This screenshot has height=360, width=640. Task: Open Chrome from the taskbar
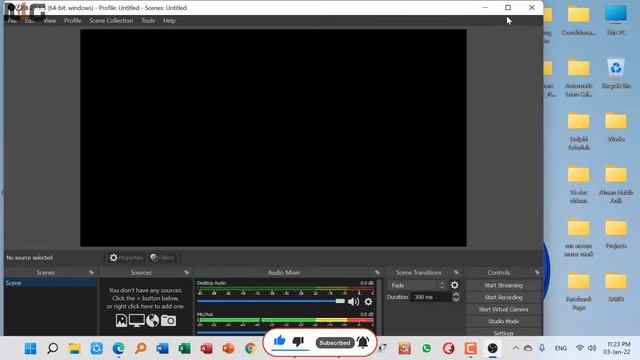[250, 349]
